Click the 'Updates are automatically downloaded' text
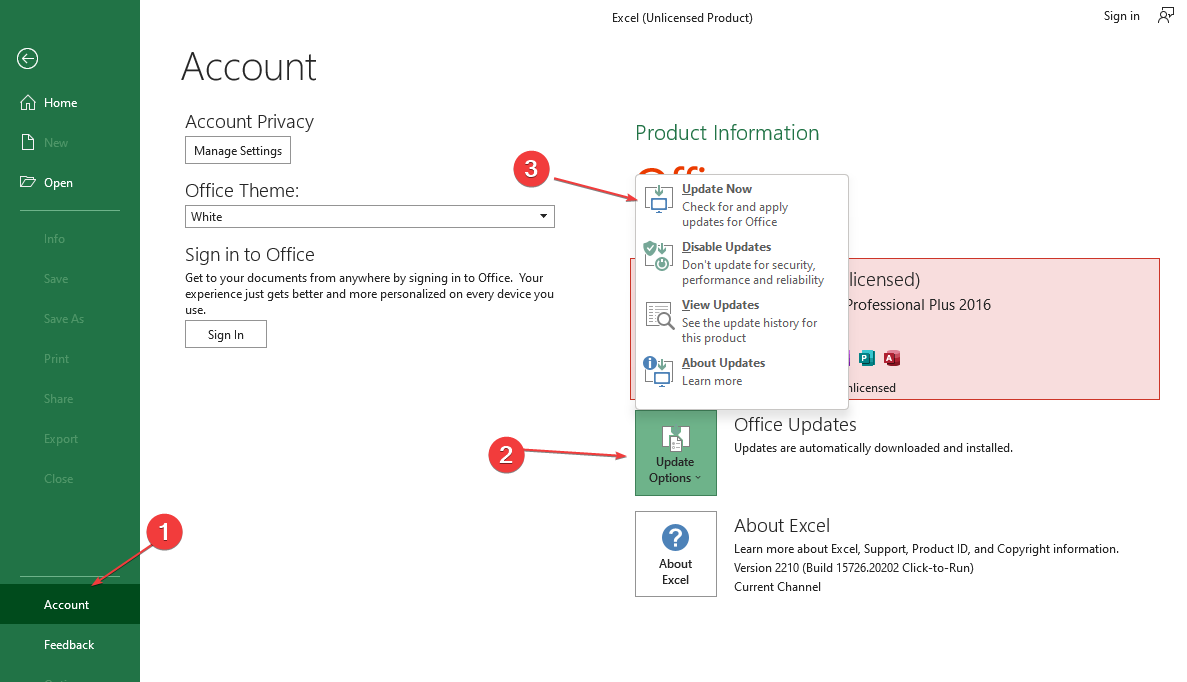The image size is (1187, 682). tap(873, 448)
